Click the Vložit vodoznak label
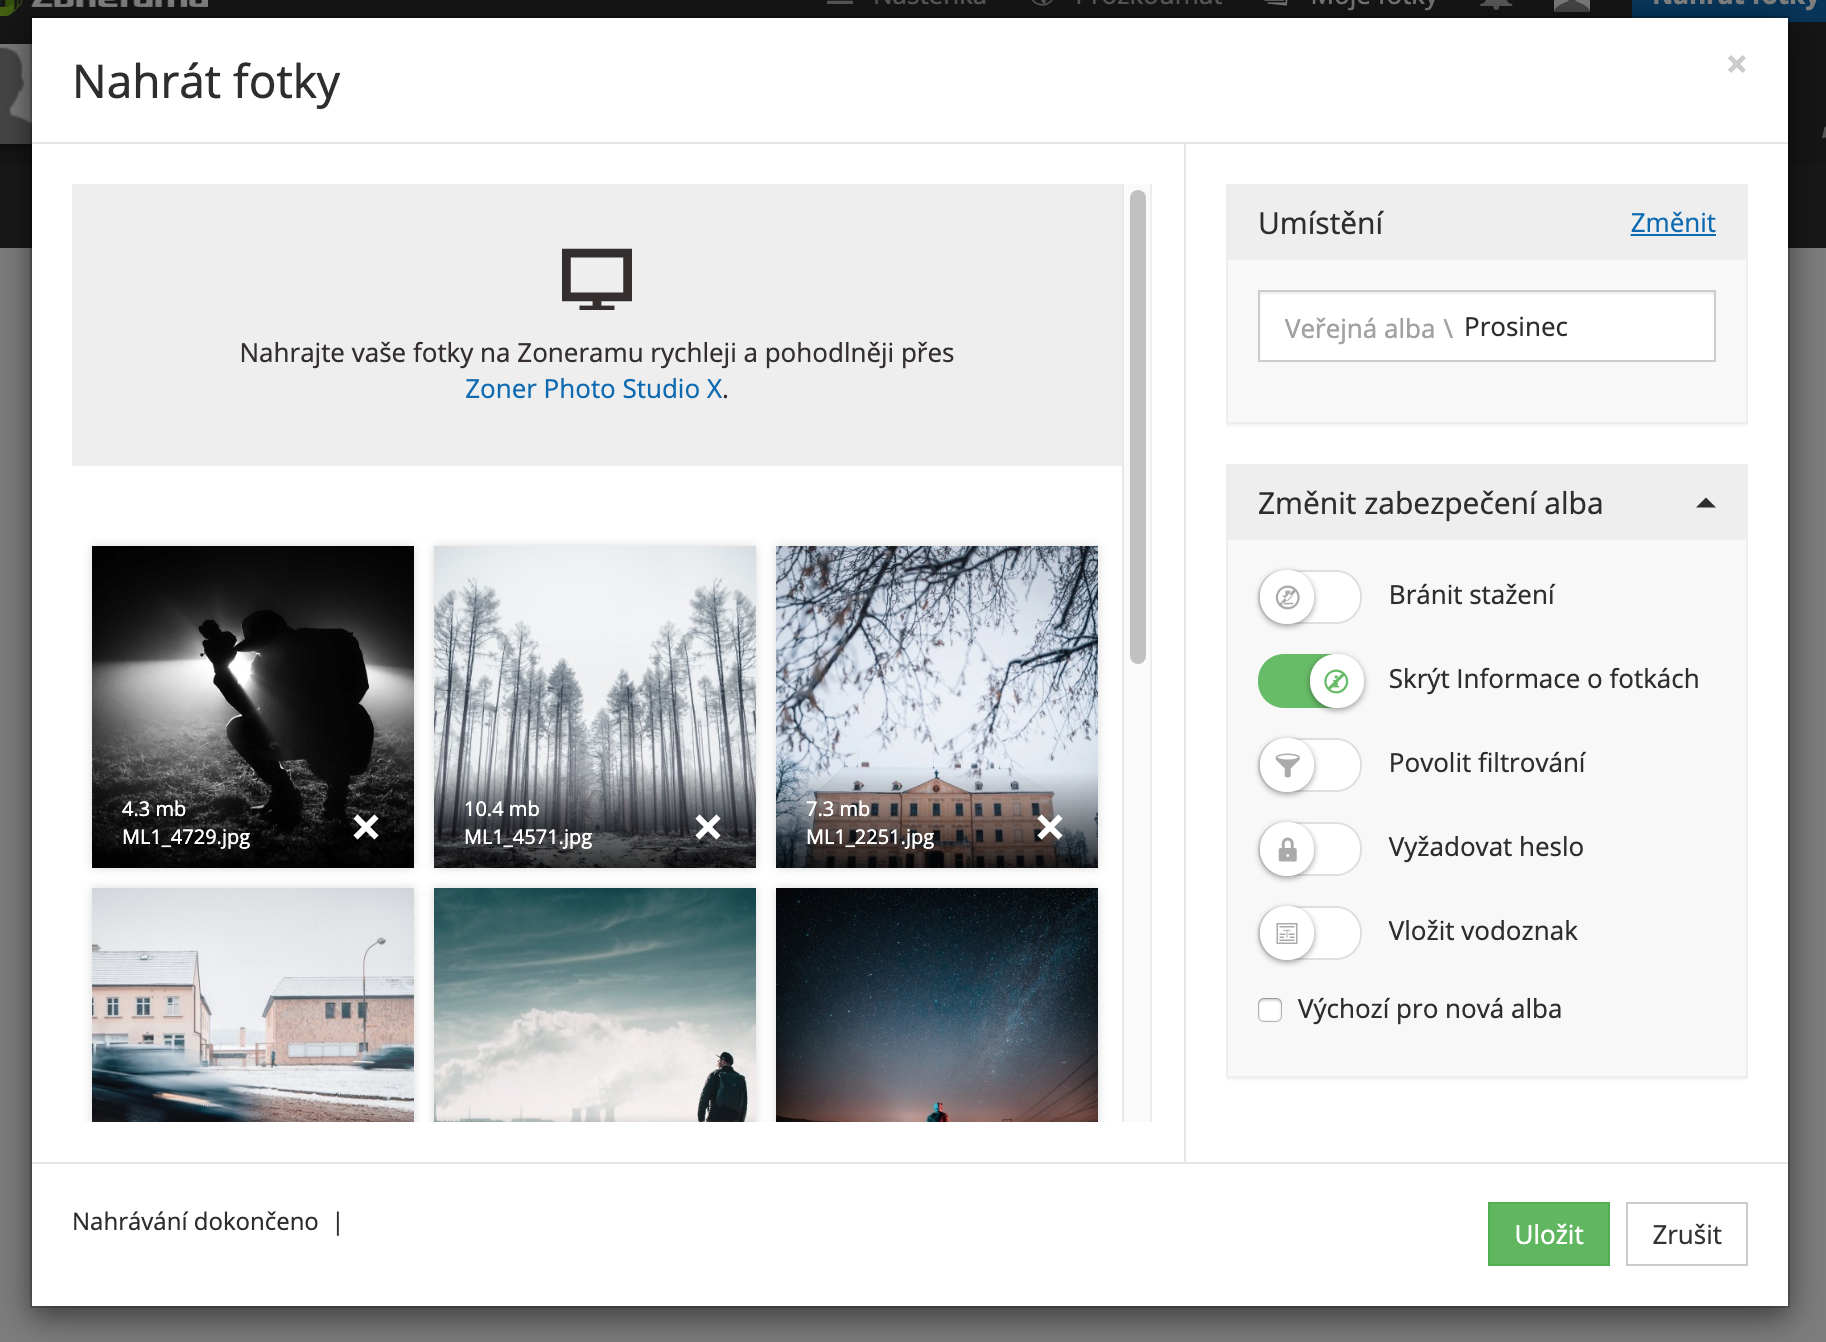1826x1342 pixels. 1482,931
